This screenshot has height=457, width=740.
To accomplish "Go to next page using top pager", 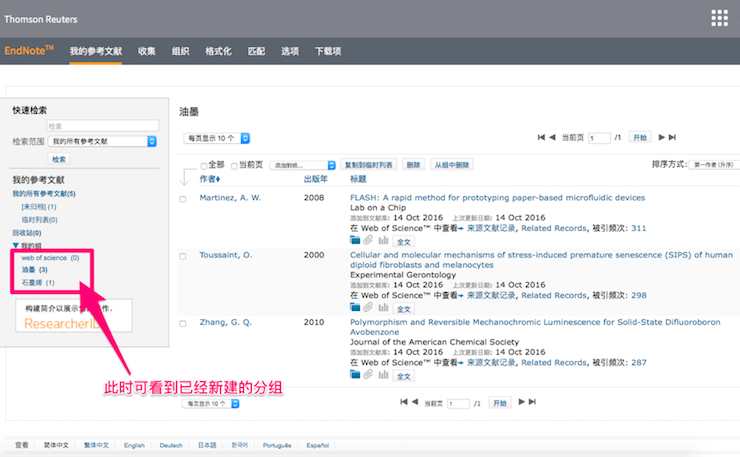I will 661,137.
